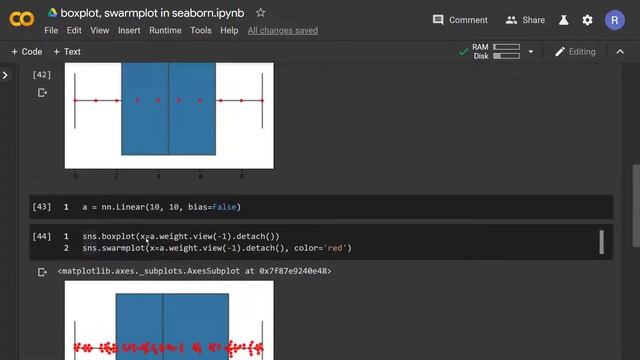Click the pencil icon beside Editing
The image size is (640, 360).
click(x=560, y=52)
